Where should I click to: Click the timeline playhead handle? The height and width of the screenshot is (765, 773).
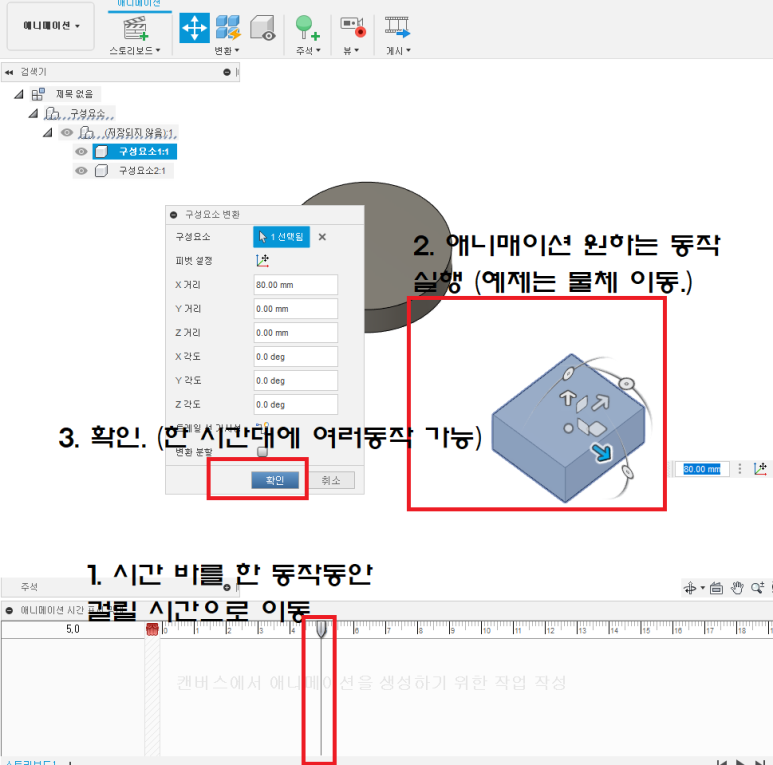tap(321, 629)
